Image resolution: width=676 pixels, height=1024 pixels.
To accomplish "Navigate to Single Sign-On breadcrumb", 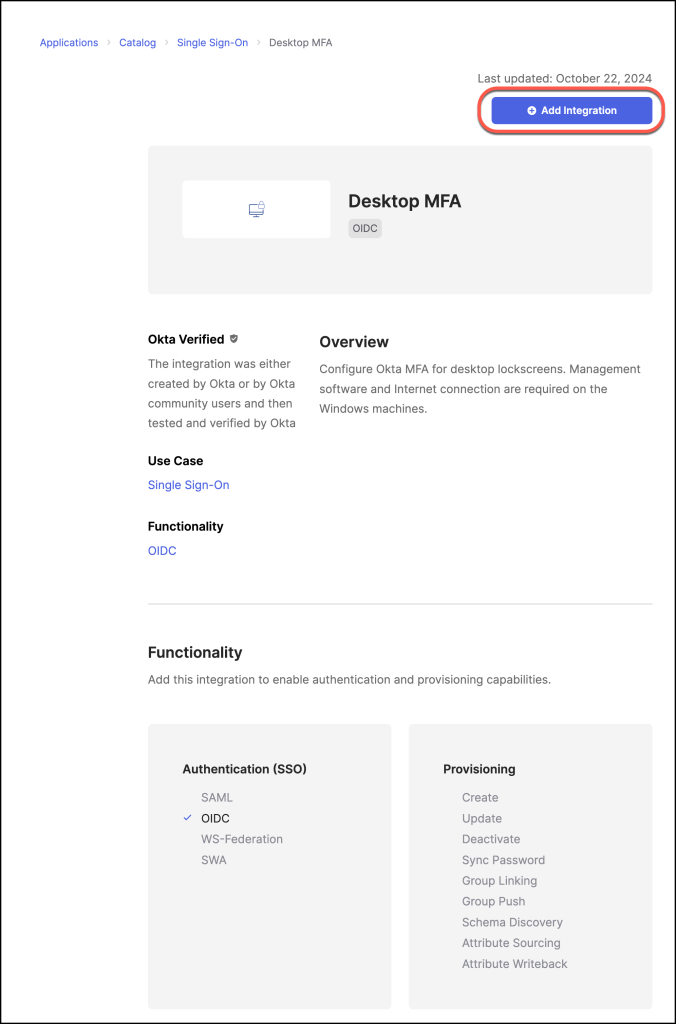I will coord(212,43).
